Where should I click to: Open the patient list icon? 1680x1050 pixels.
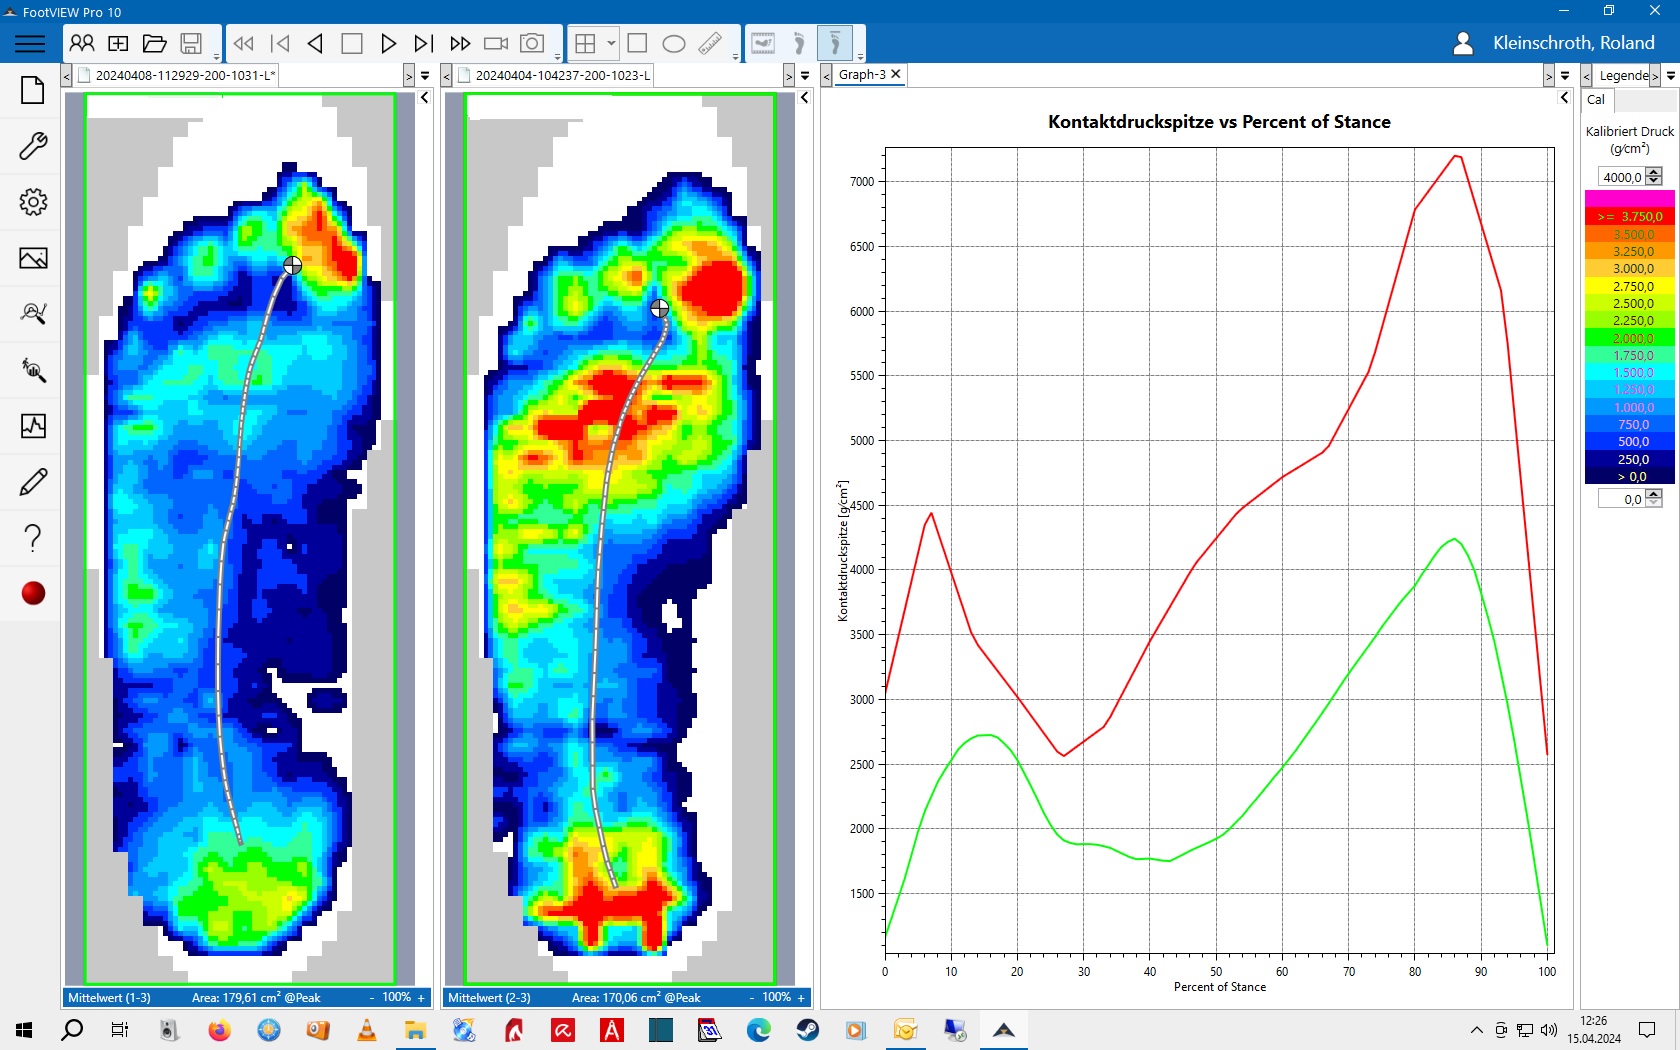[82, 43]
